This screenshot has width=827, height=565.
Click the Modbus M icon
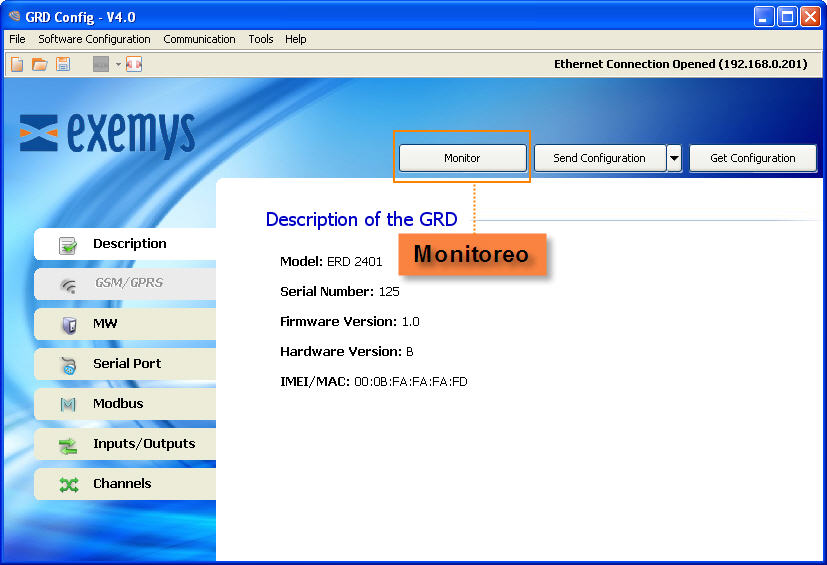click(x=68, y=405)
